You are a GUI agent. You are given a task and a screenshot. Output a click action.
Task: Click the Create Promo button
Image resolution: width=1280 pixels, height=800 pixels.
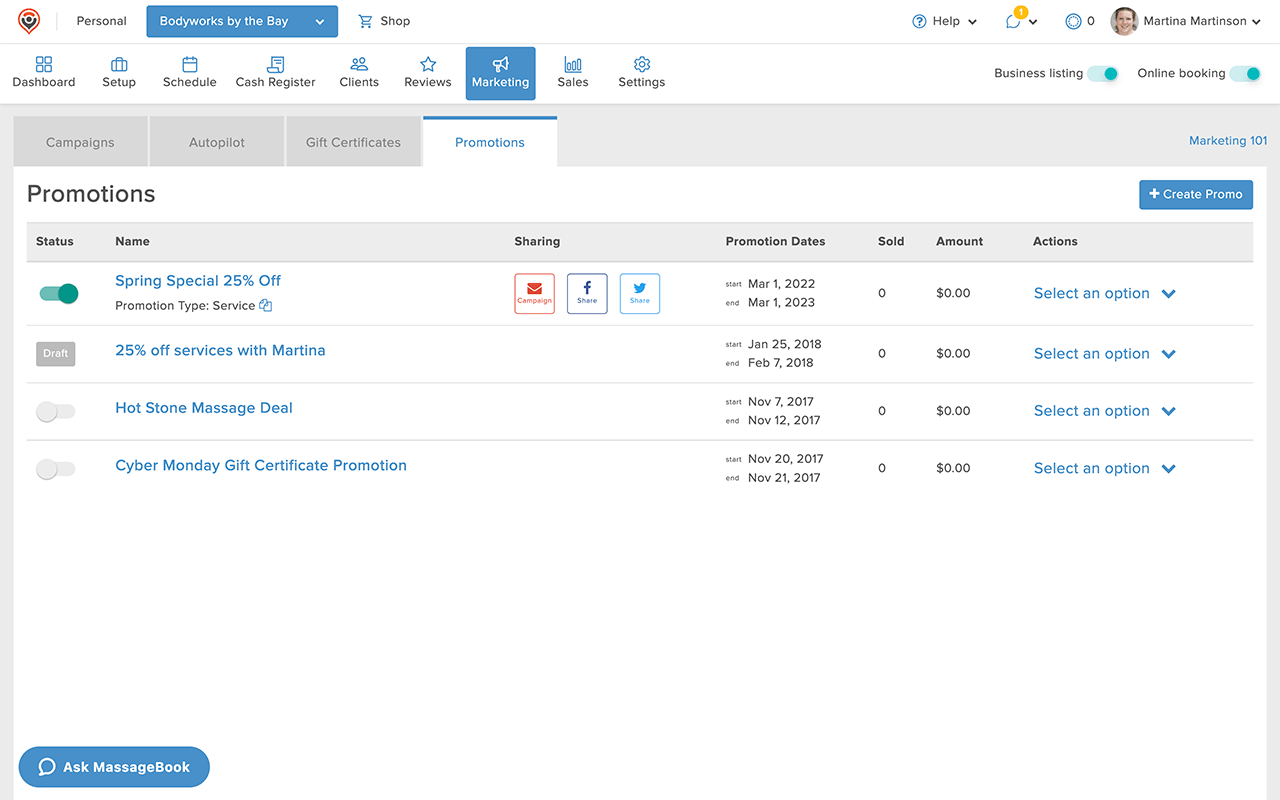point(1195,194)
